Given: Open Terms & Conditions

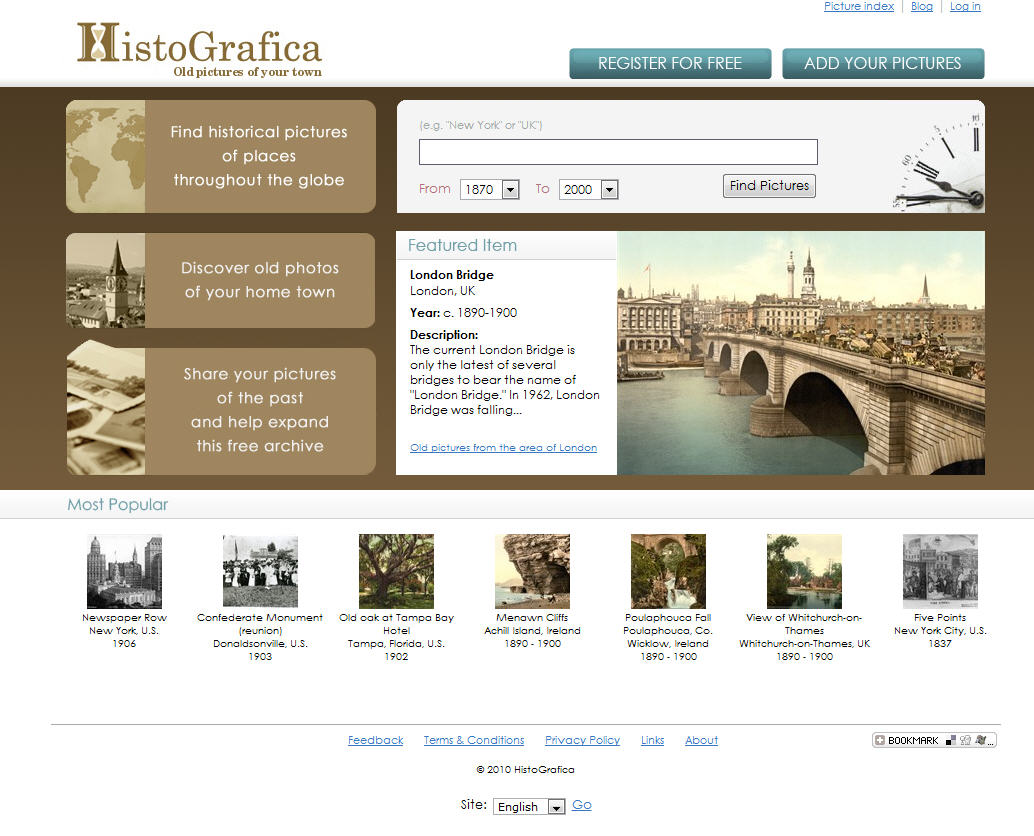Looking at the screenshot, I should [473, 740].
